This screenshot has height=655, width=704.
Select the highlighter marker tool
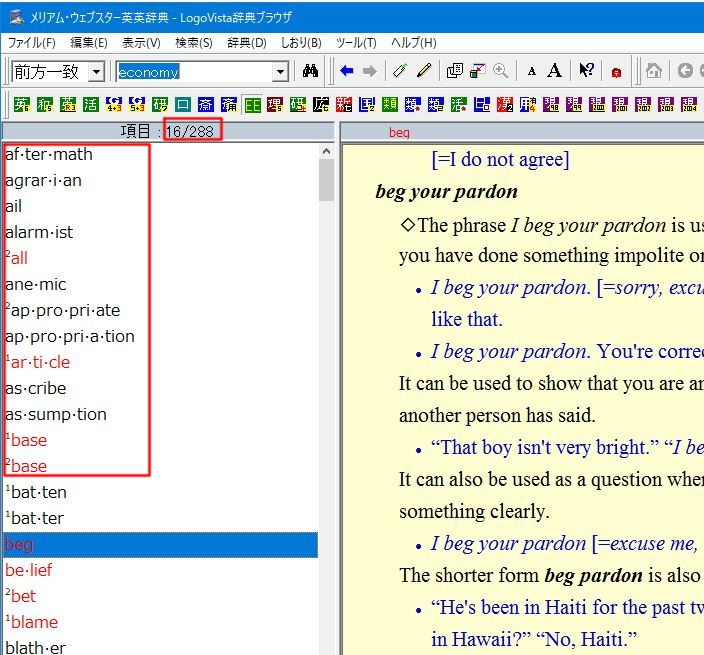click(400, 71)
